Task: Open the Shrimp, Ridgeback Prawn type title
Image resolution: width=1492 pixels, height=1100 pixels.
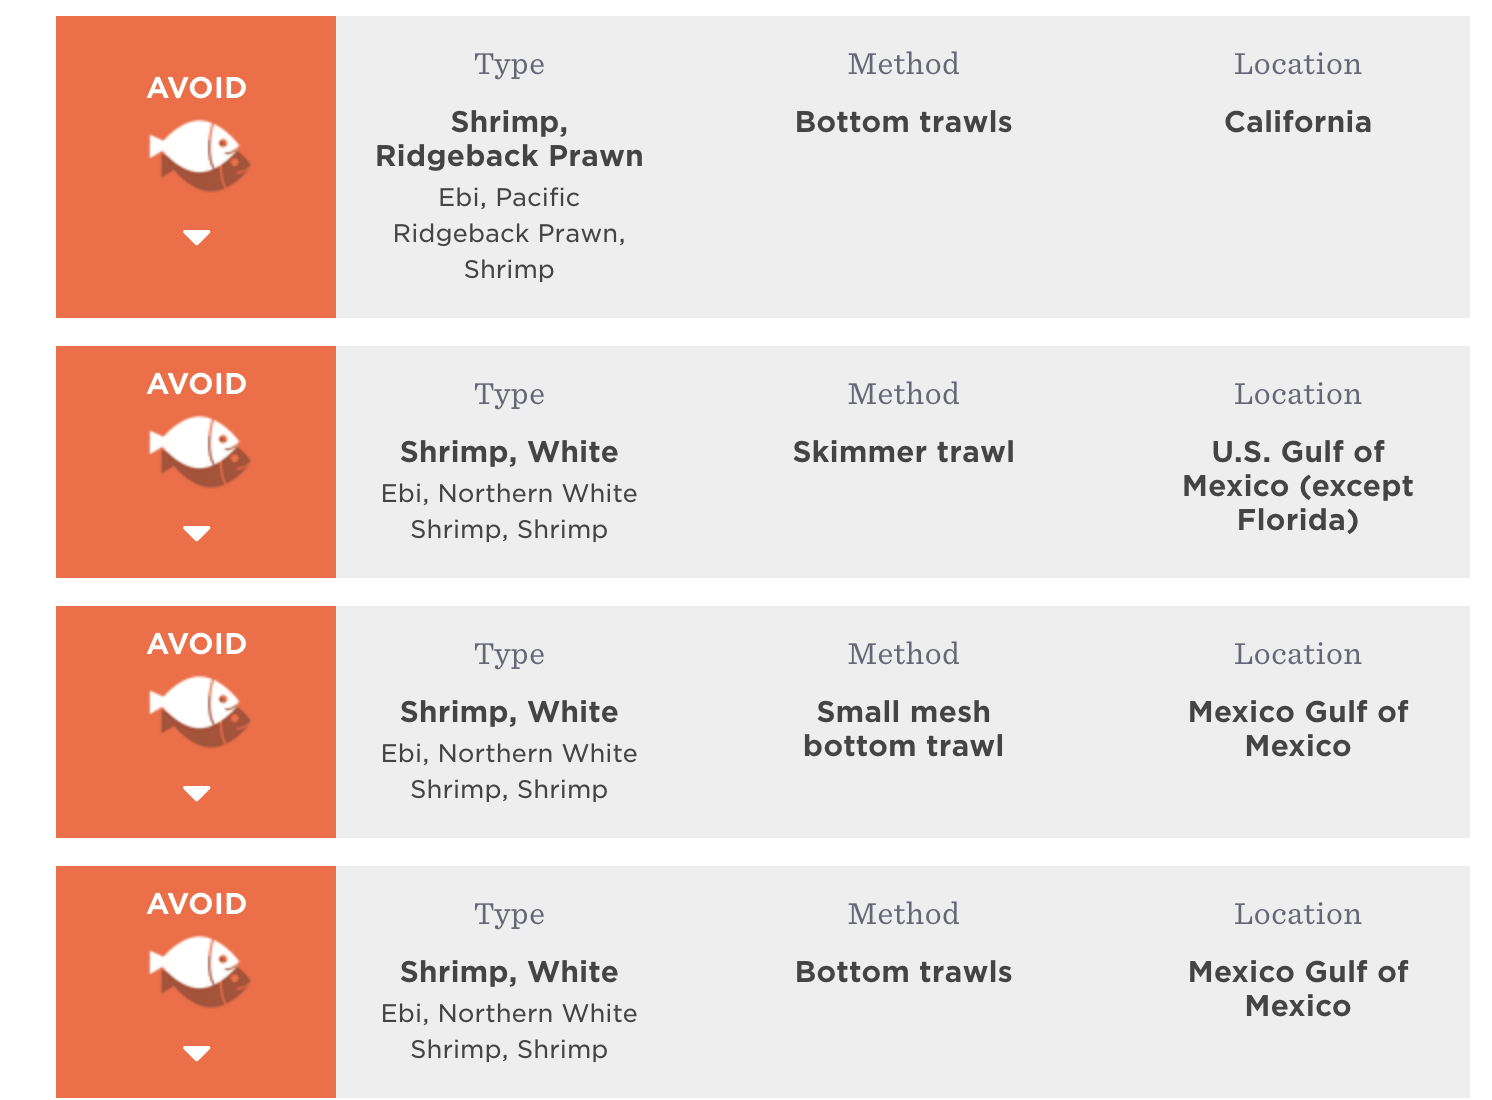Action: (x=509, y=139)
